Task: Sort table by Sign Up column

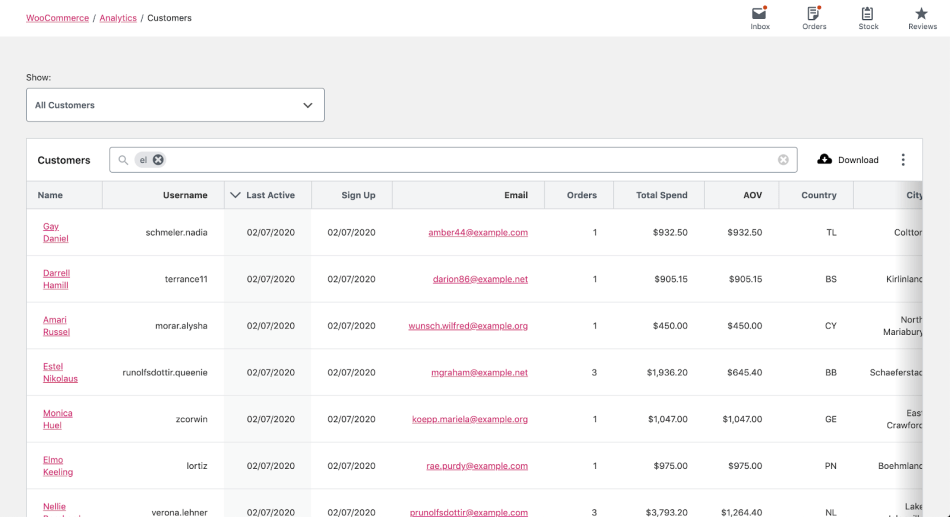Action: tap(358, 195)
